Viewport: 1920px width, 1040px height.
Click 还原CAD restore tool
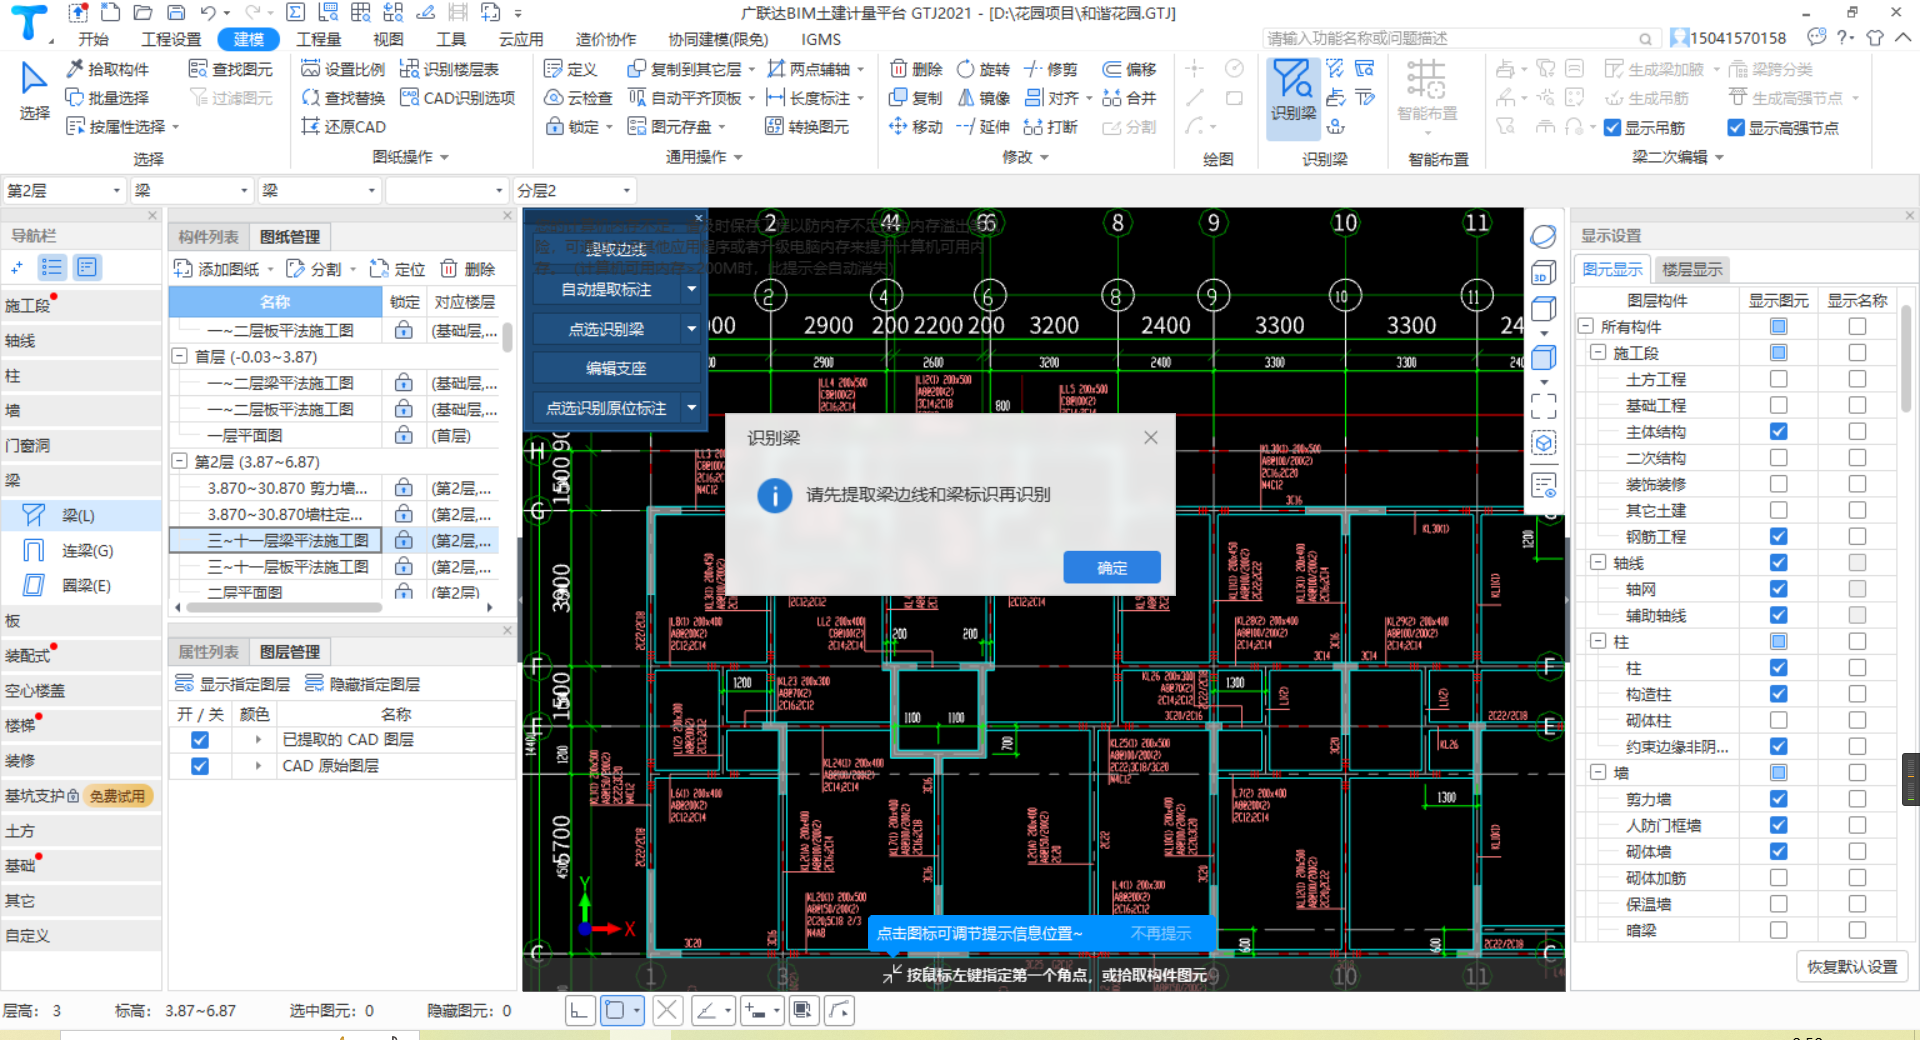pos(343,127)
